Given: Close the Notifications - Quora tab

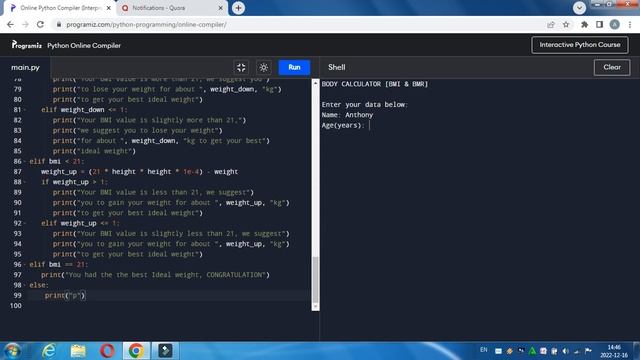Looking at the screenshot, I should tap(220, 8).
